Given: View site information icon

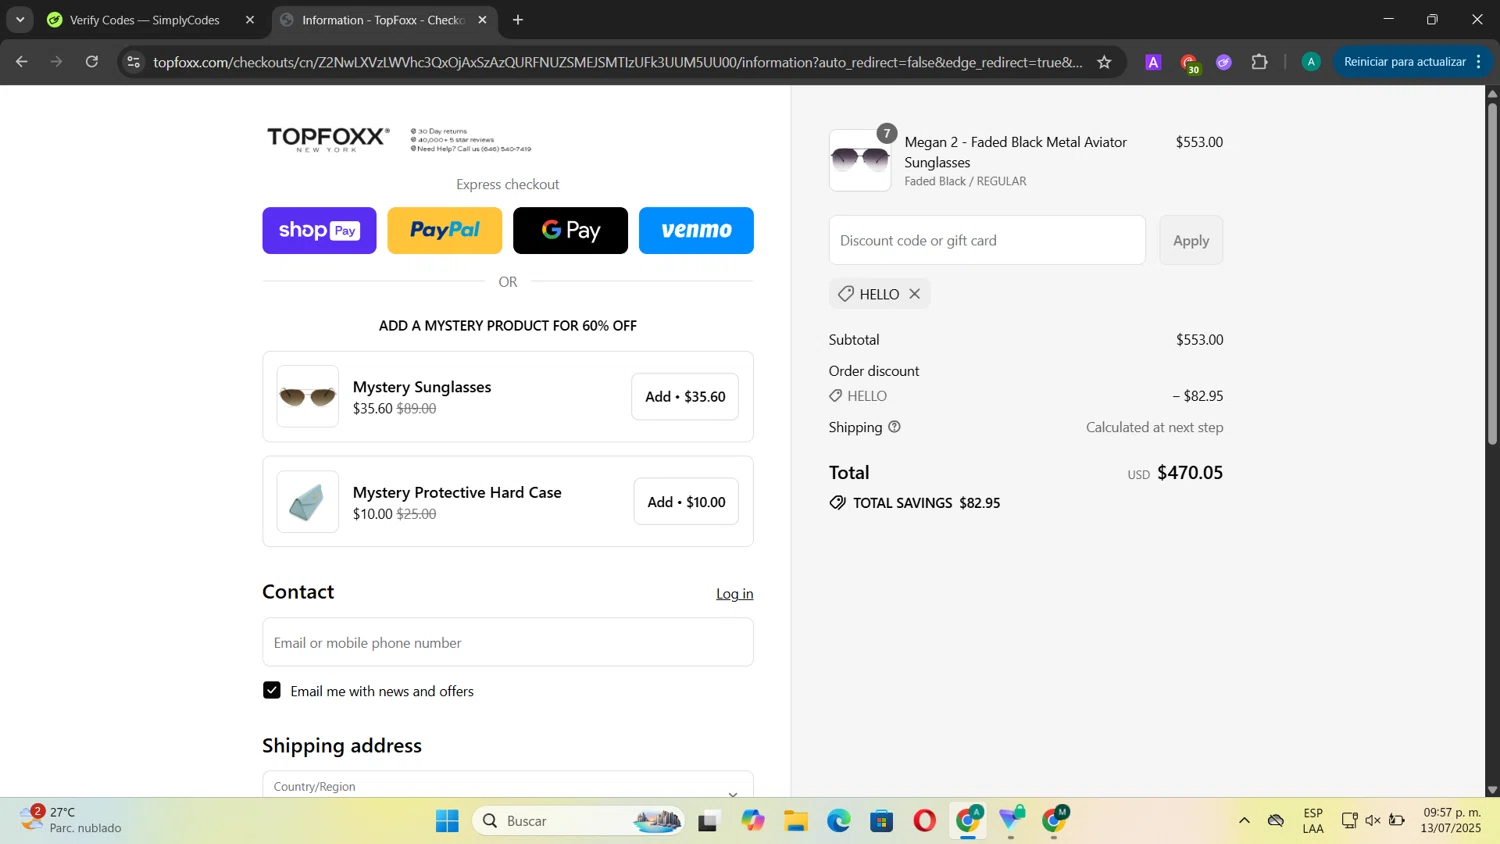Looking at the screenshot, I should 133,62.
